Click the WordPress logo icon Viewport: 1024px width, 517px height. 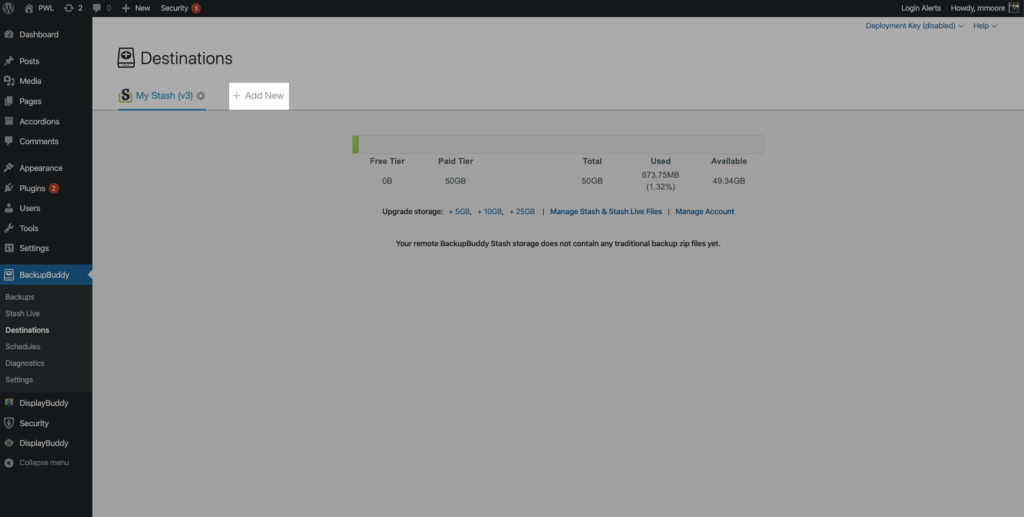coord(8,8)
